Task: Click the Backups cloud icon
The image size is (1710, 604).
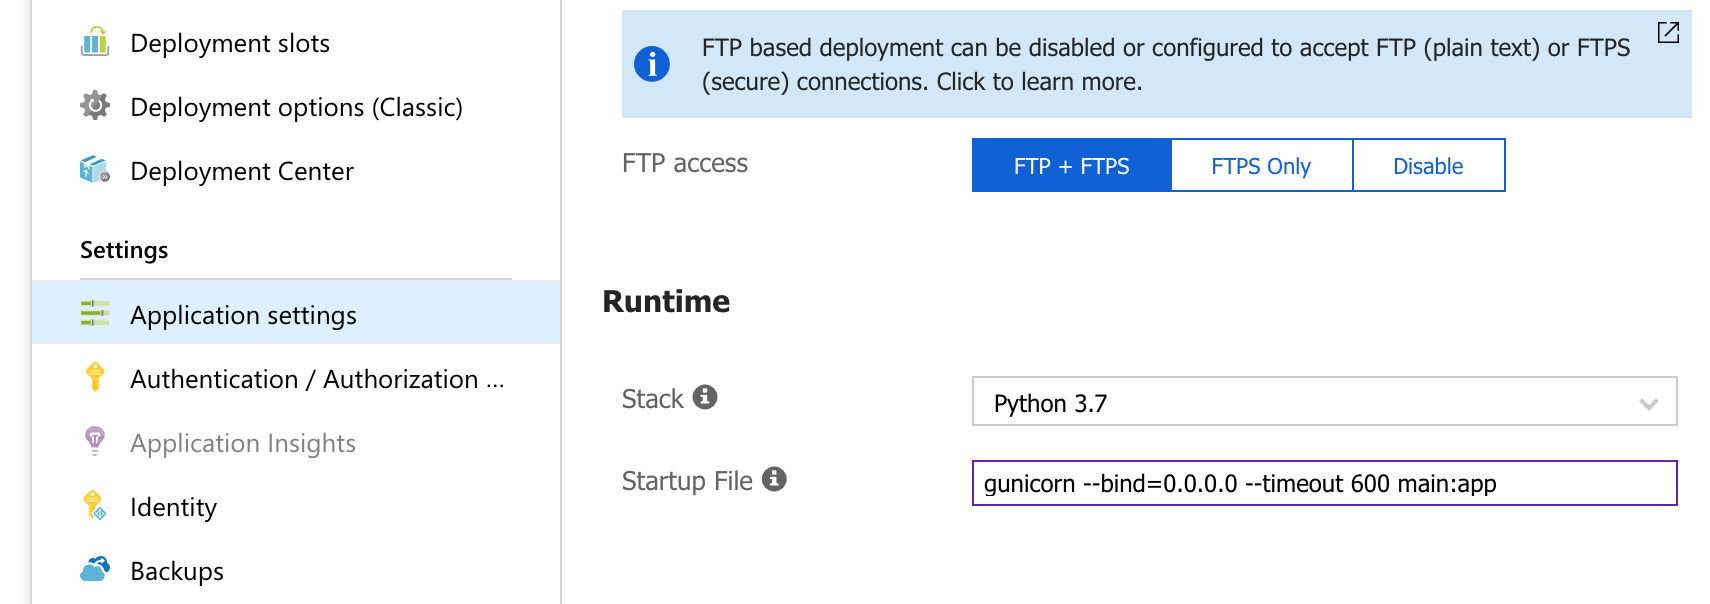Action: (x=95, y=569)
